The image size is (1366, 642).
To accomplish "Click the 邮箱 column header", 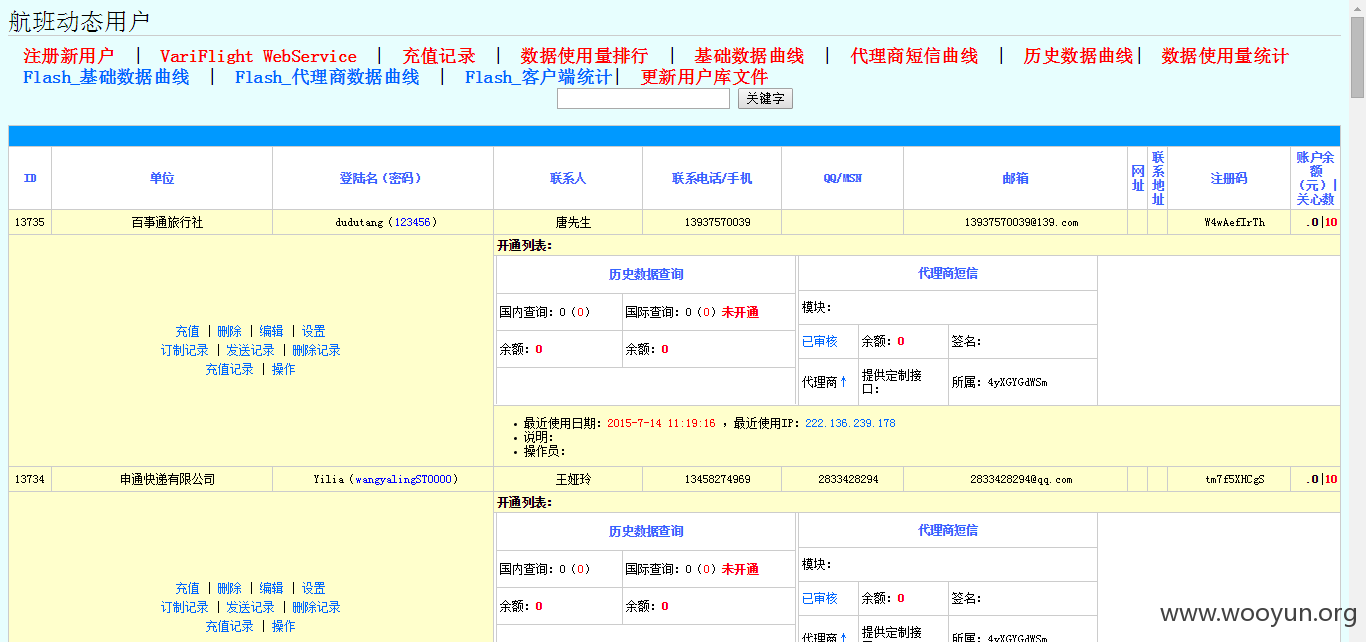I will click(1015, 178).
